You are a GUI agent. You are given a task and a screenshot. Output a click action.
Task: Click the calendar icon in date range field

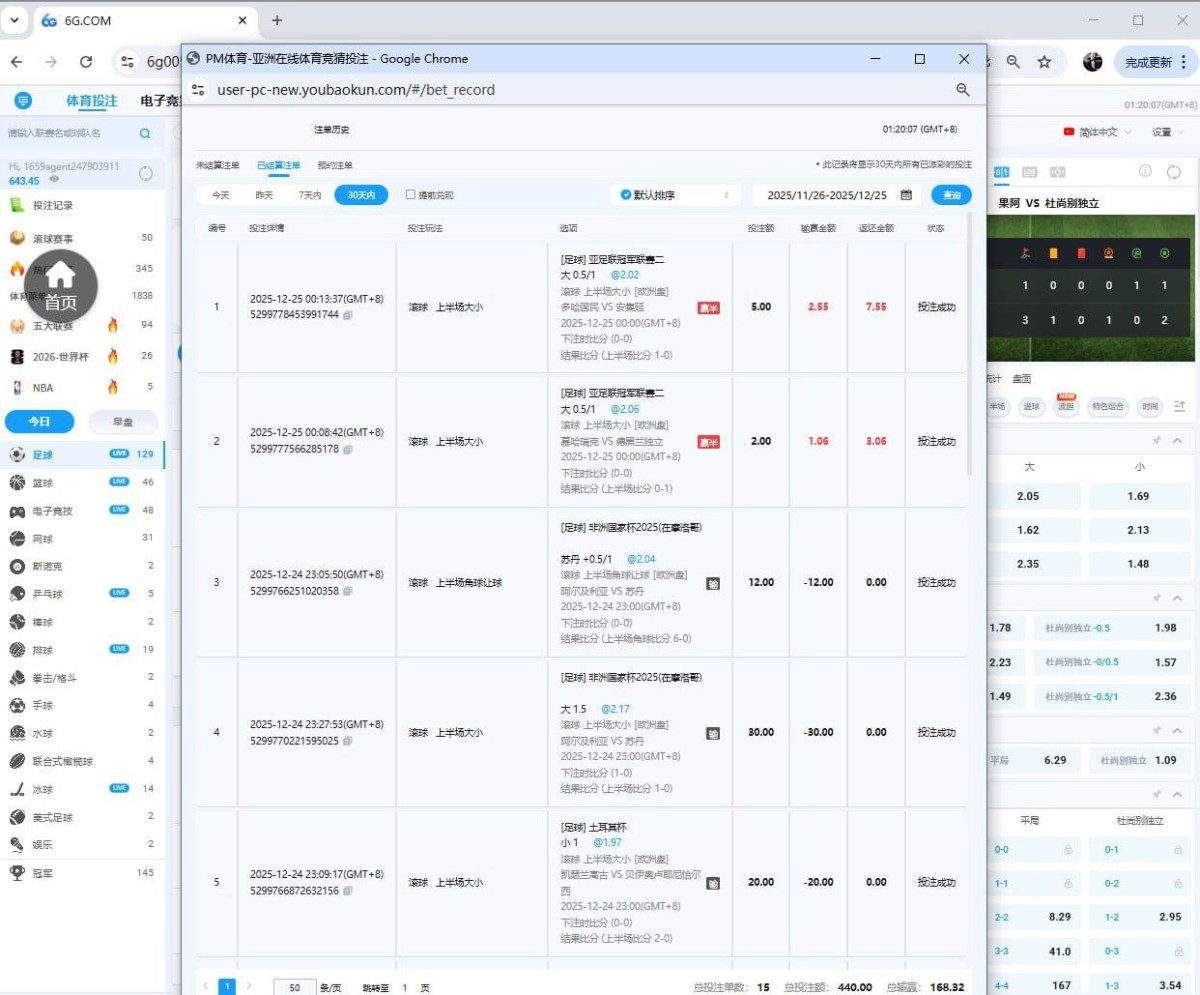coord(906,195)
